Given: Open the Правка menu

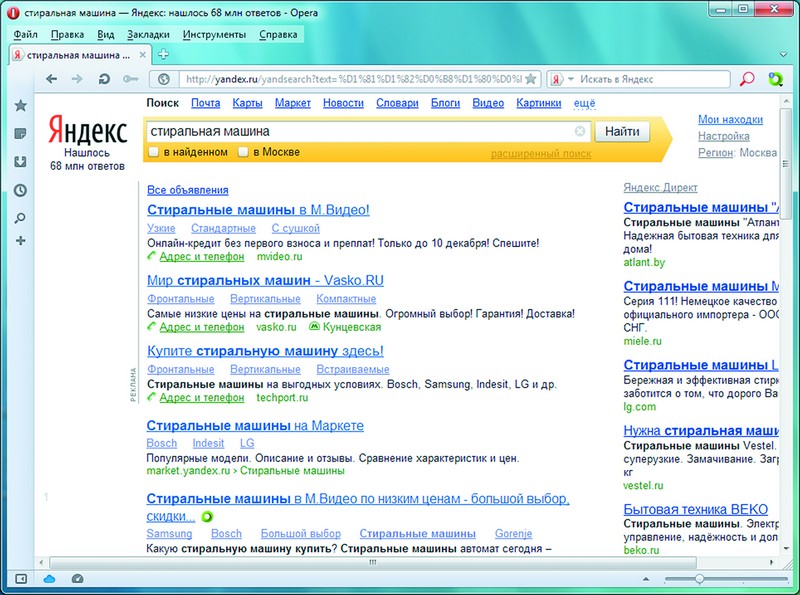Looking at the screenshot, I should pyautogui.click(x=67, y=34).
